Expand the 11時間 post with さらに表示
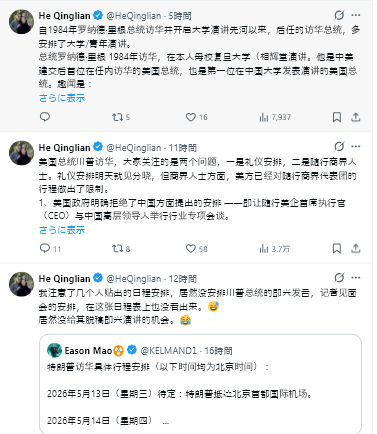The width and height of the screenshot is (377, 434). 62,230
